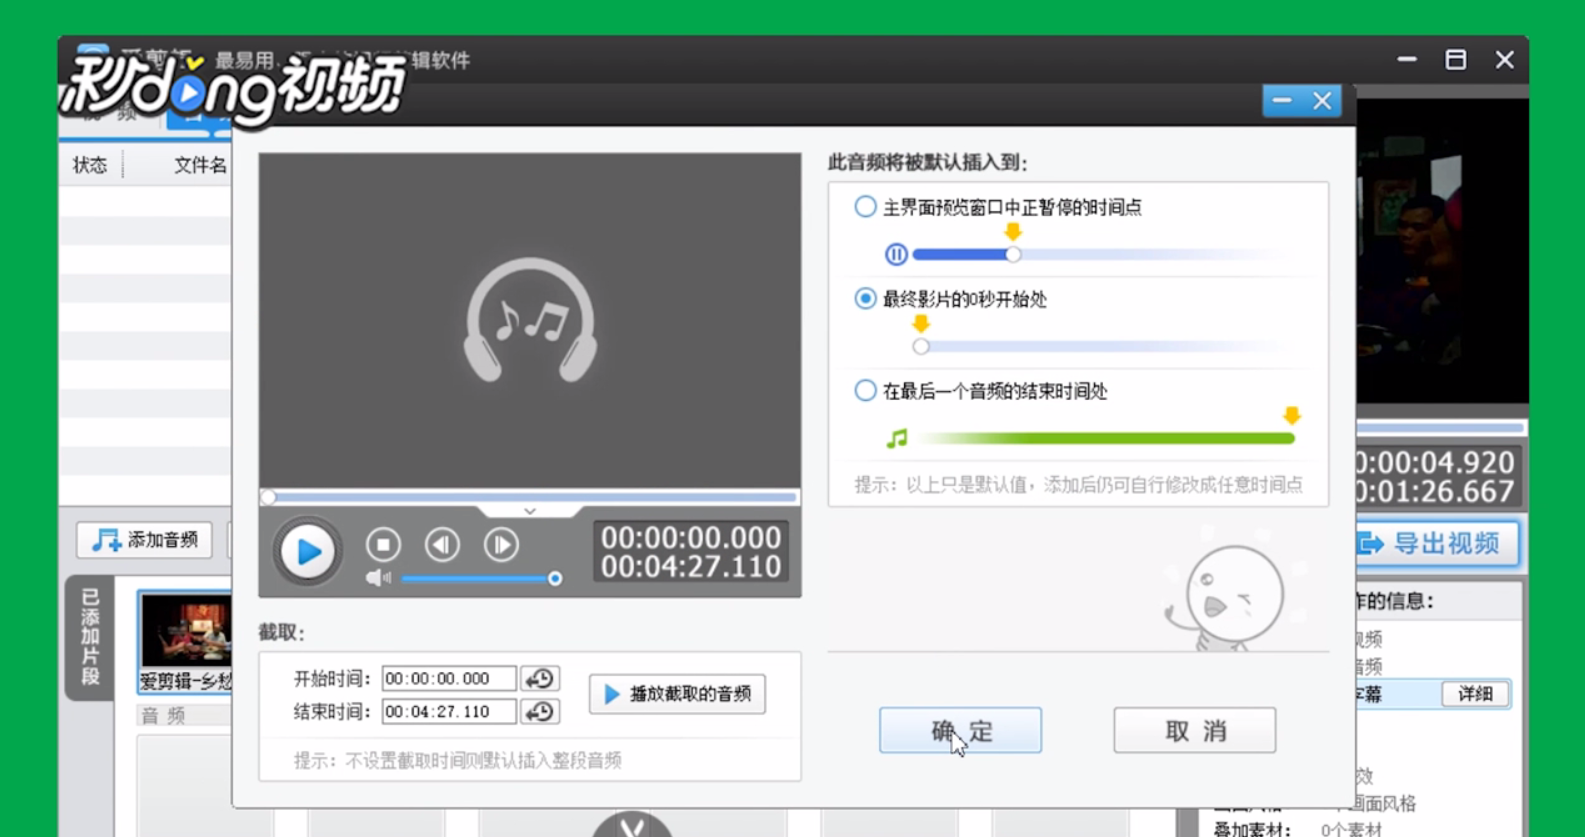Select the 爱剪辑 video clip thumbnail
The image size is (1585, 837).
(185, 641)
